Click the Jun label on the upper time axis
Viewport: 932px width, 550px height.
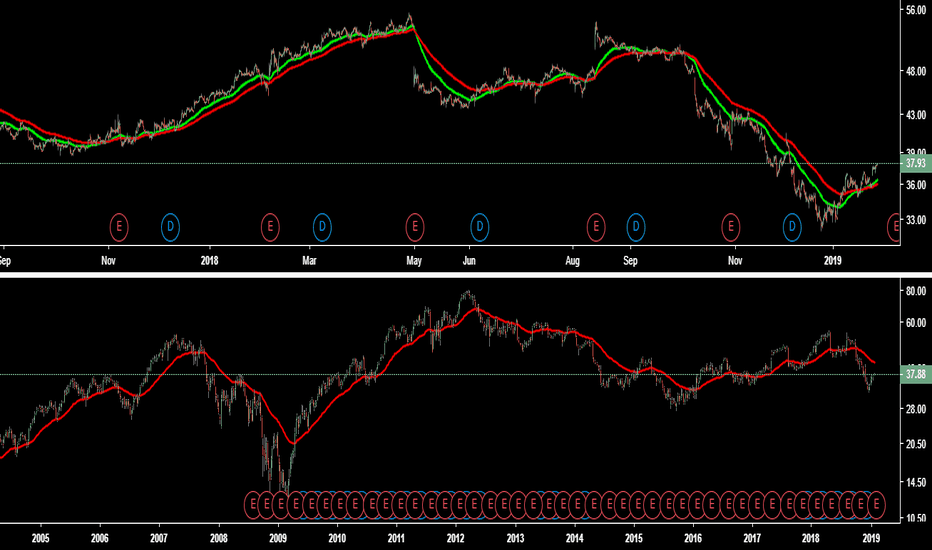(x=469, y=260)
